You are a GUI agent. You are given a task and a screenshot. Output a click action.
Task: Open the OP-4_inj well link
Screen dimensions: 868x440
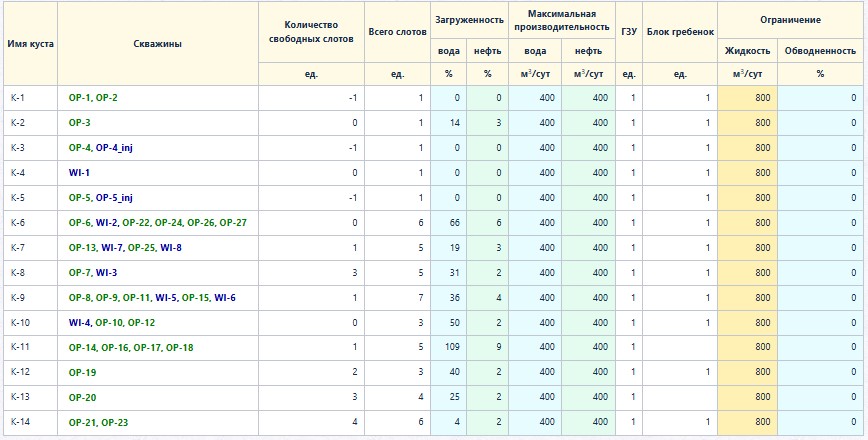[114, 148]
